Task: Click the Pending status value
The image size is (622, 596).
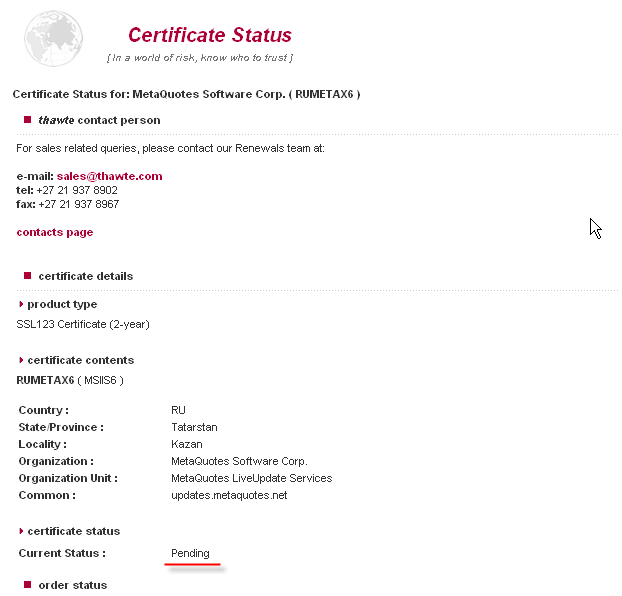Action: click(190, 554)
